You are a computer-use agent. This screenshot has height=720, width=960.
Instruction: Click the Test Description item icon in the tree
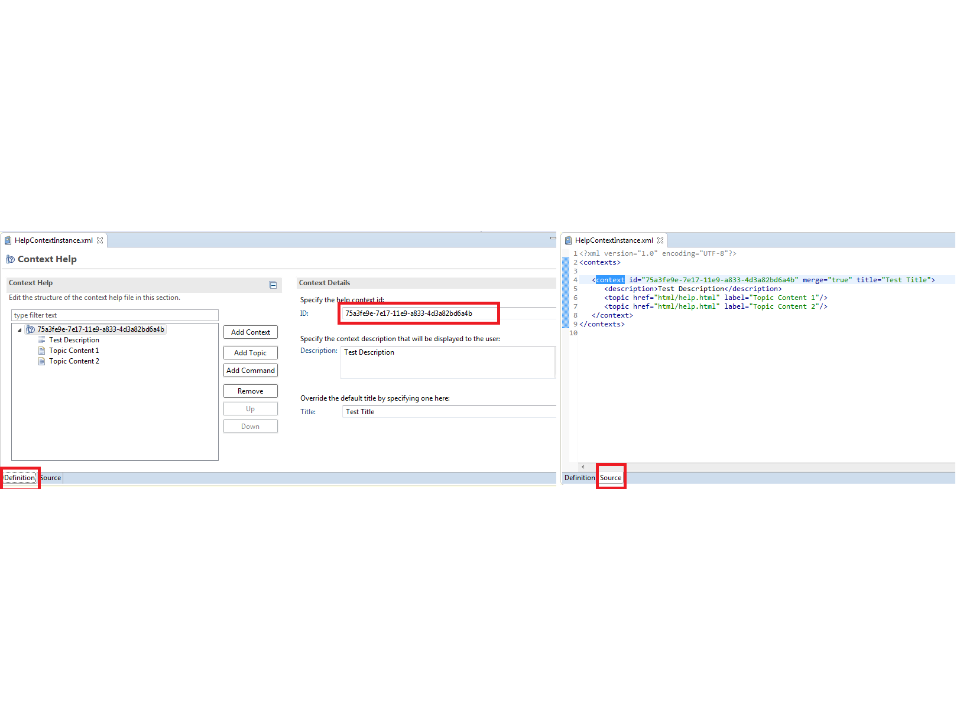[x=41, y=340]
